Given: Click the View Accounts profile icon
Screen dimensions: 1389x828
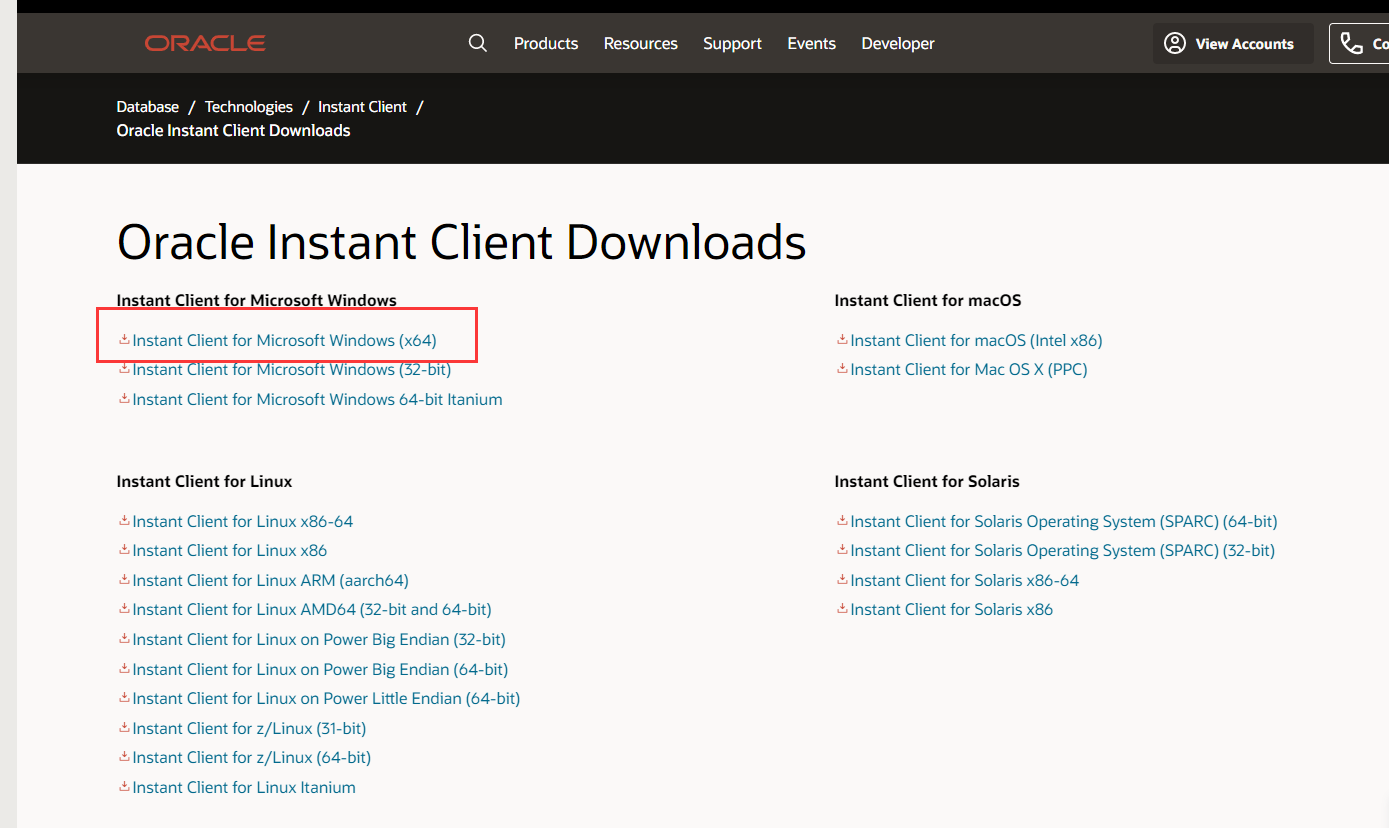Looking at the screenshot, I should (x=1174, y=43).
